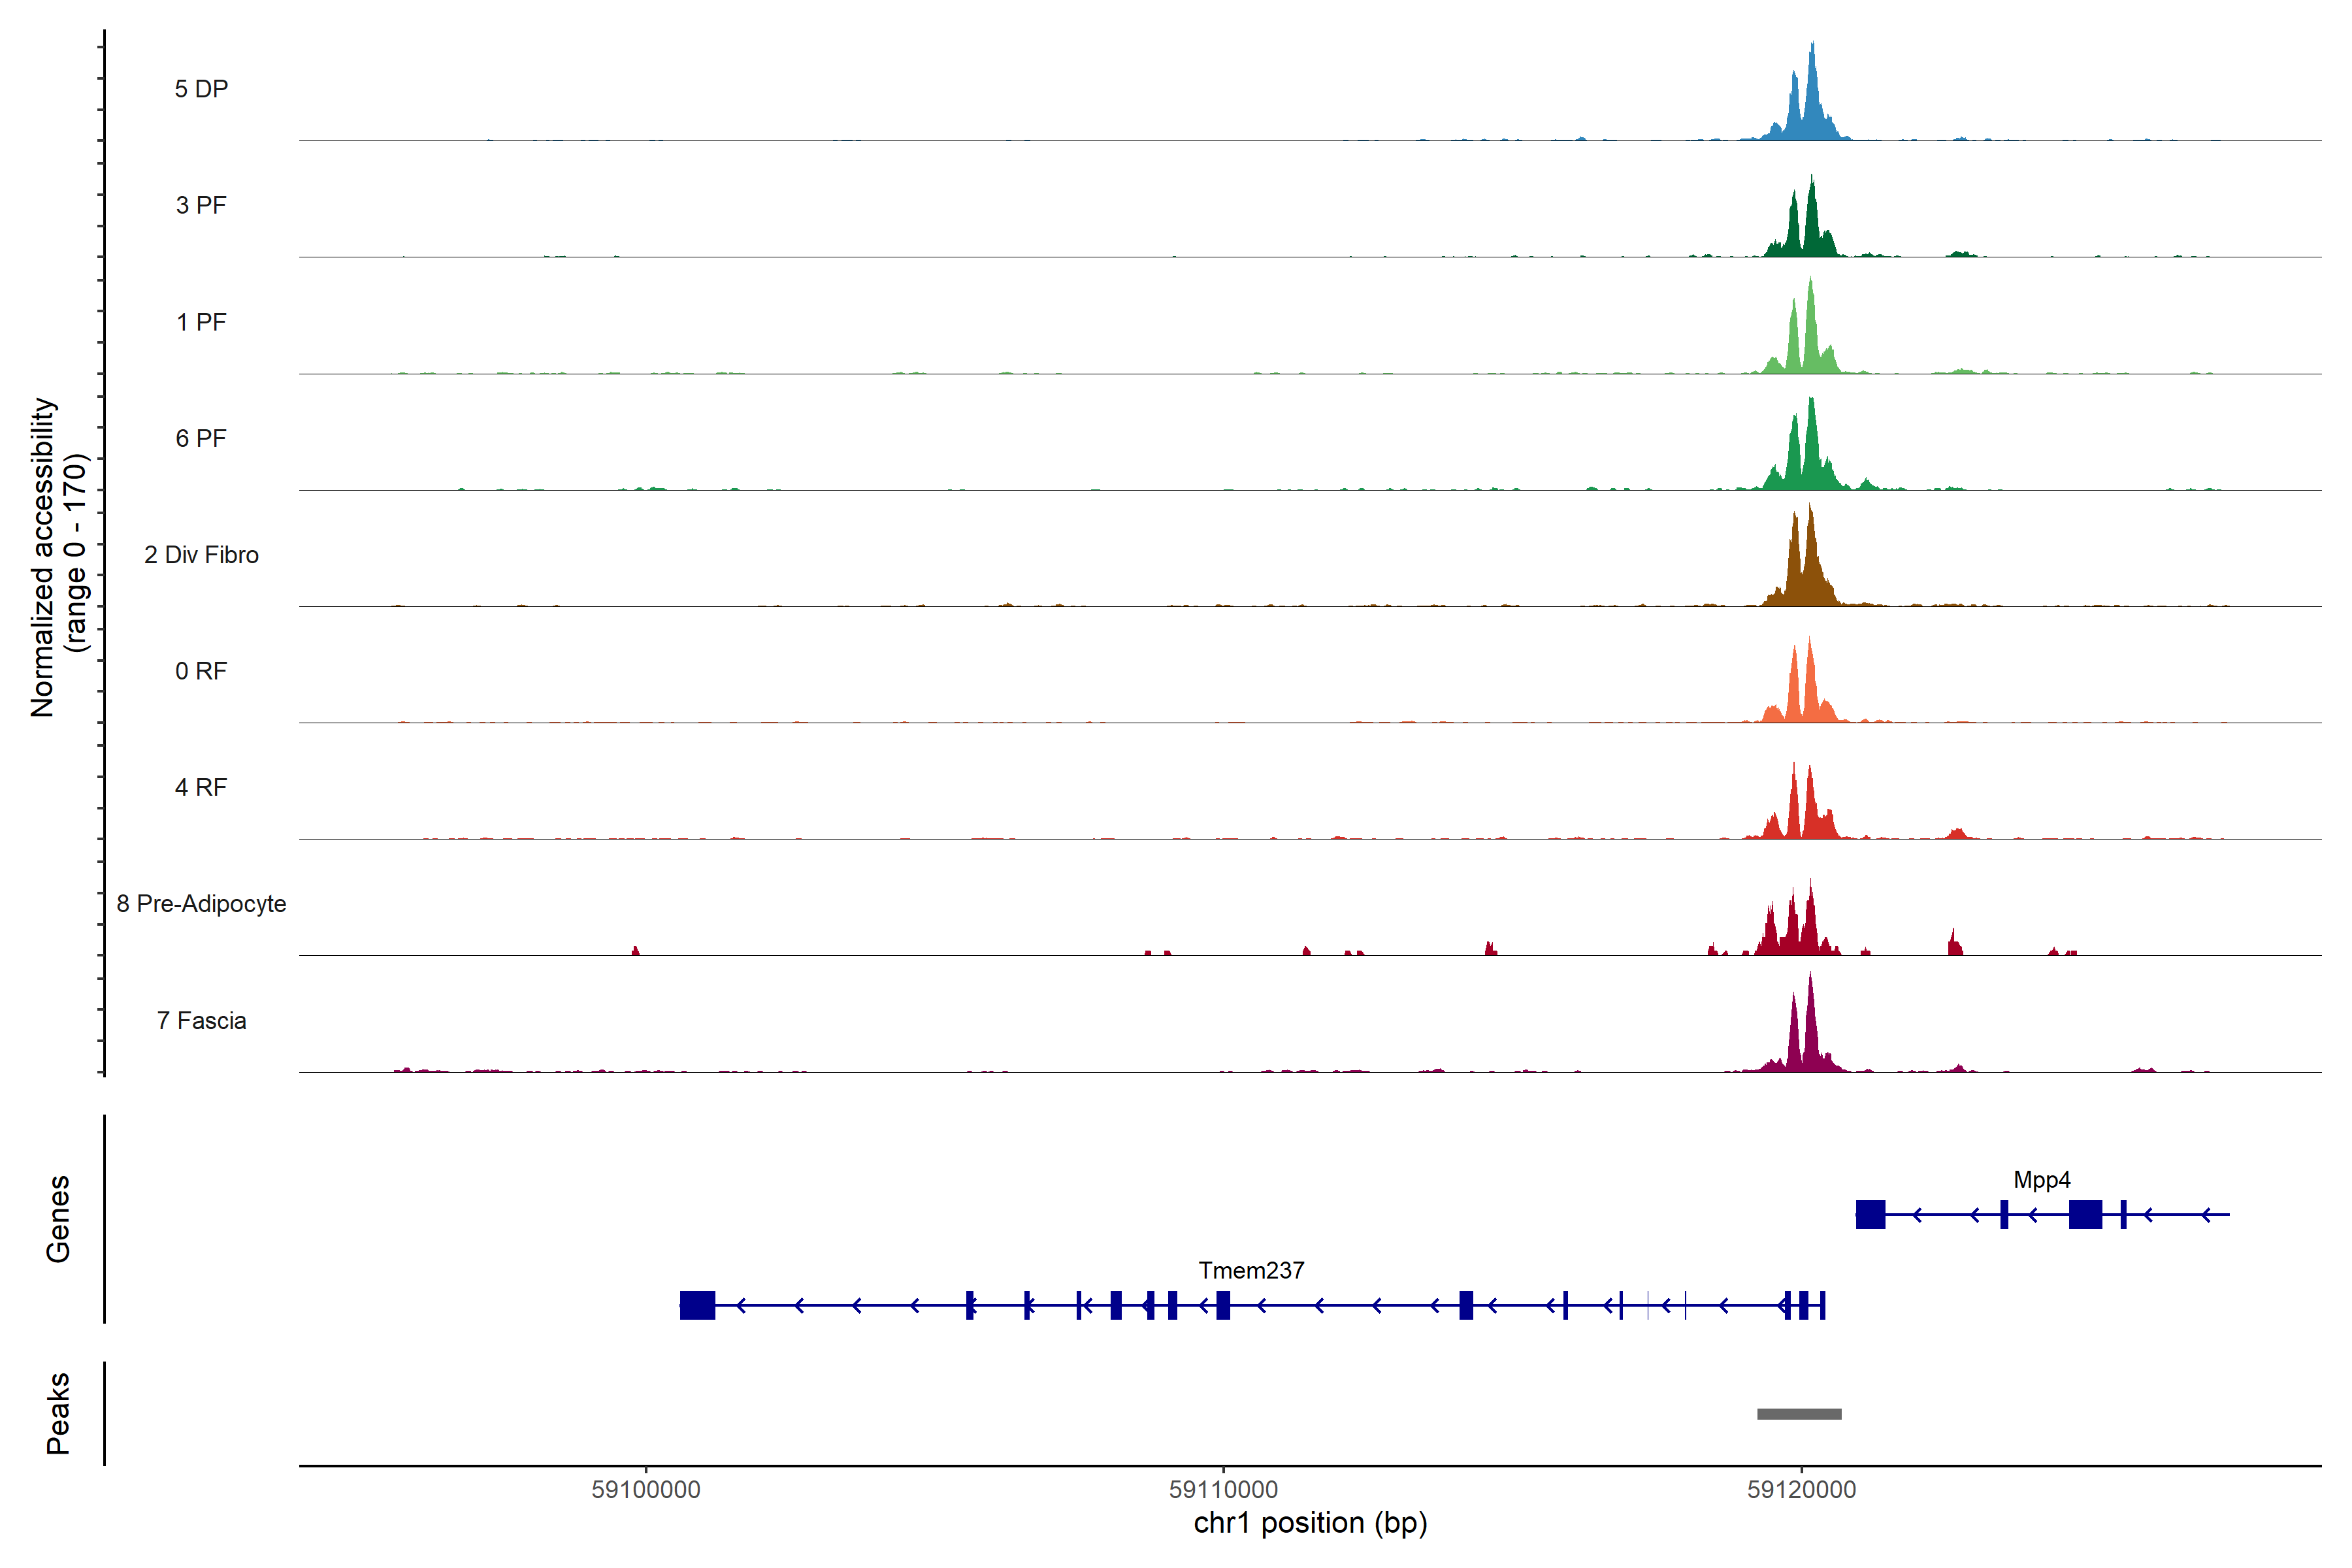Click the Tmem237 gene label
The width and height of the screenshot is (2352, 1568).
click(1251, 1271)
